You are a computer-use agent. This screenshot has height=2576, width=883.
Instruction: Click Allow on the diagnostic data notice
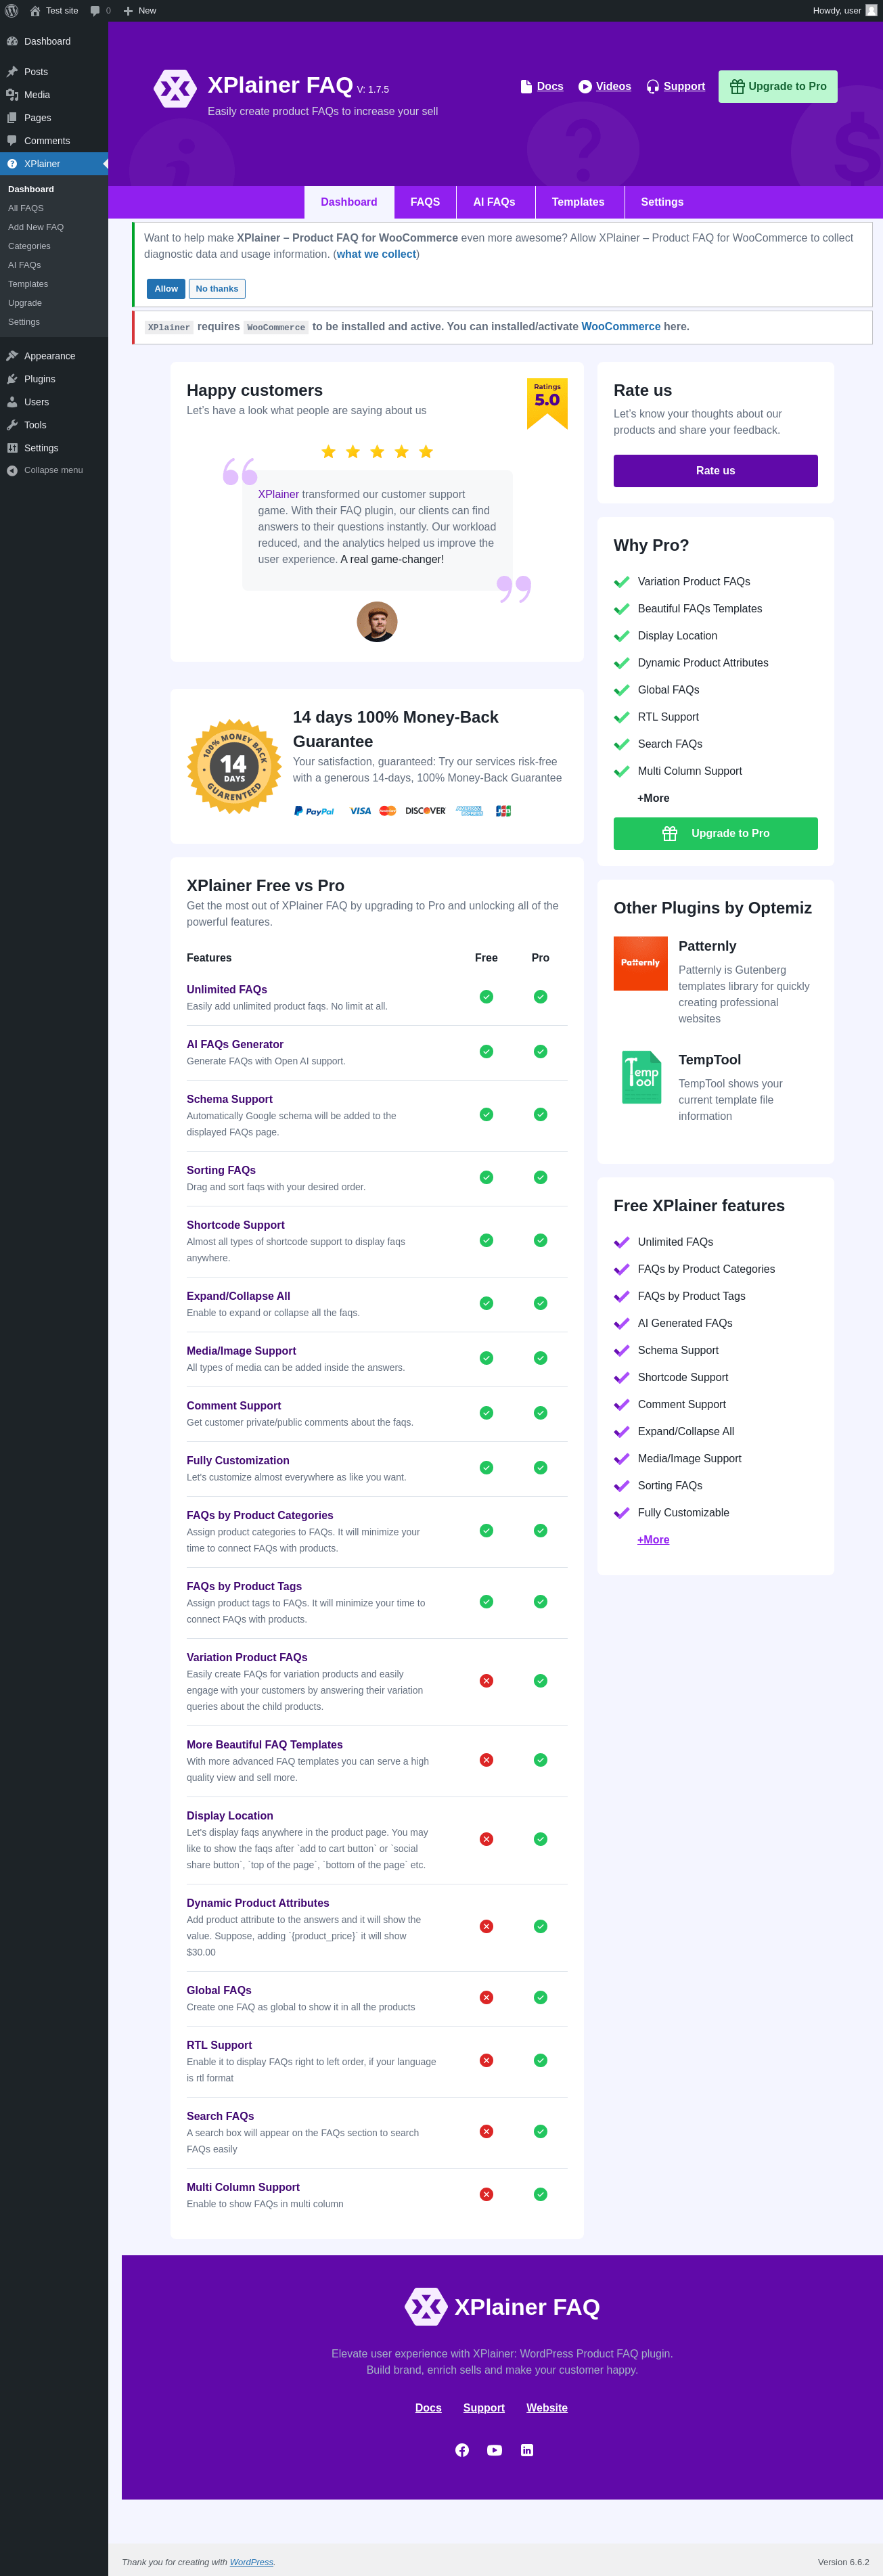pos(166,289)
